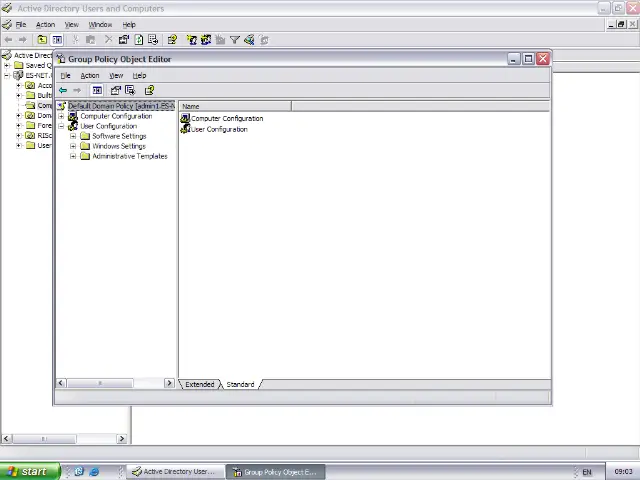
Task: Click Group Policy Object Editor taskbar button
Action: pyautogui.click(x=276, y=472)
